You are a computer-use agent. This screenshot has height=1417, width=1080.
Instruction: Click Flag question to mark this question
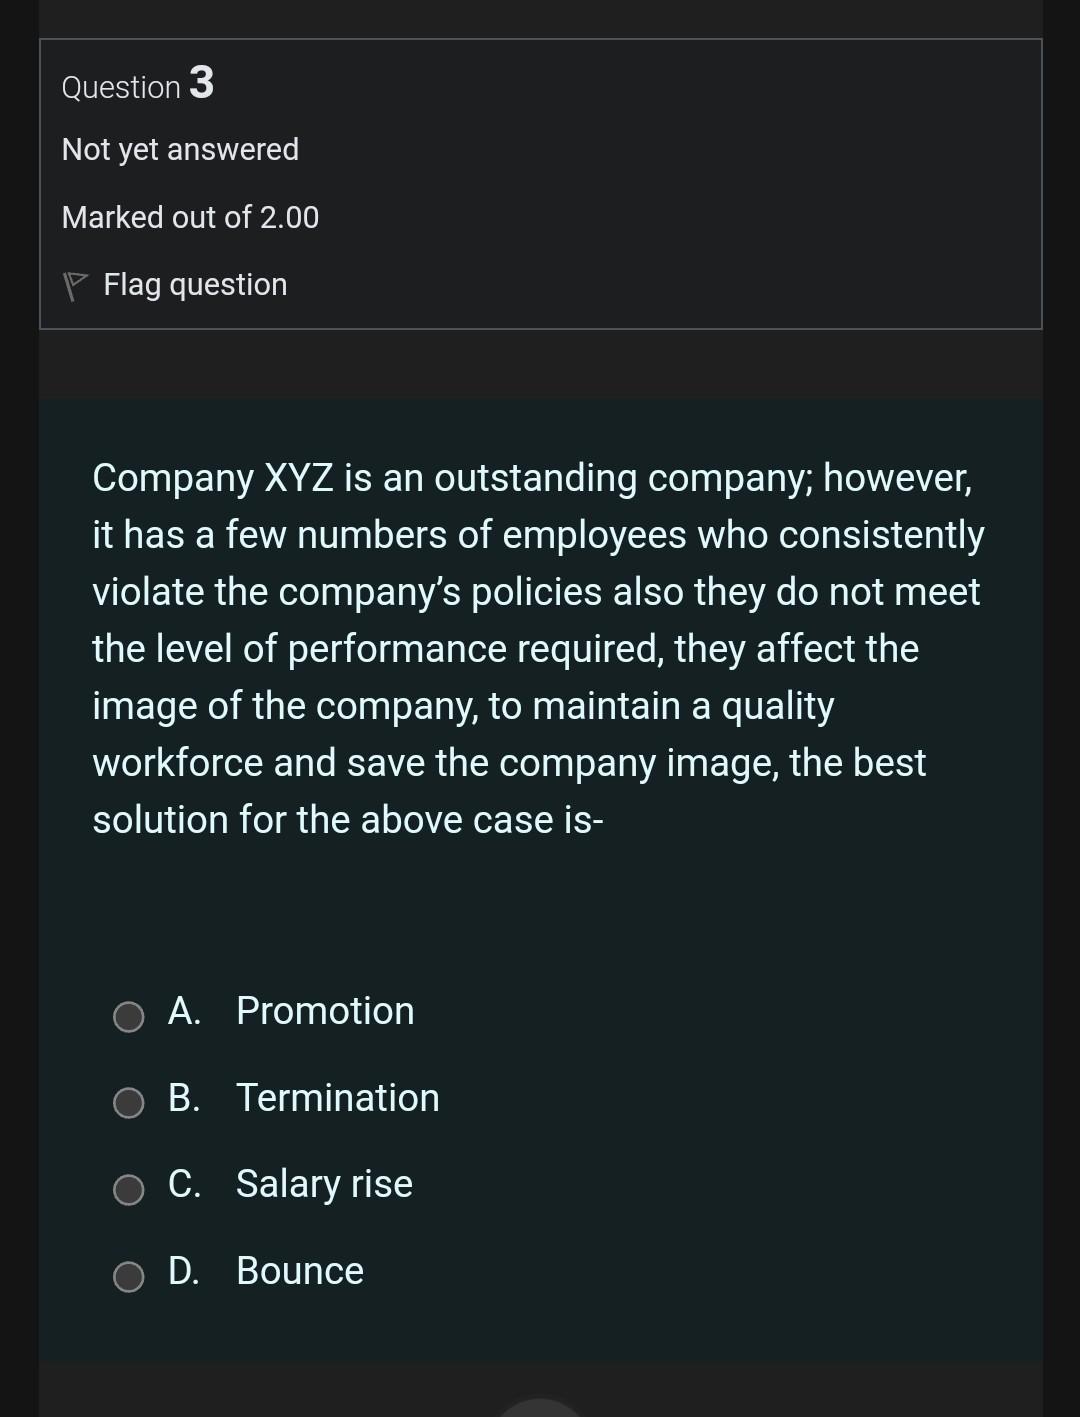194,283
